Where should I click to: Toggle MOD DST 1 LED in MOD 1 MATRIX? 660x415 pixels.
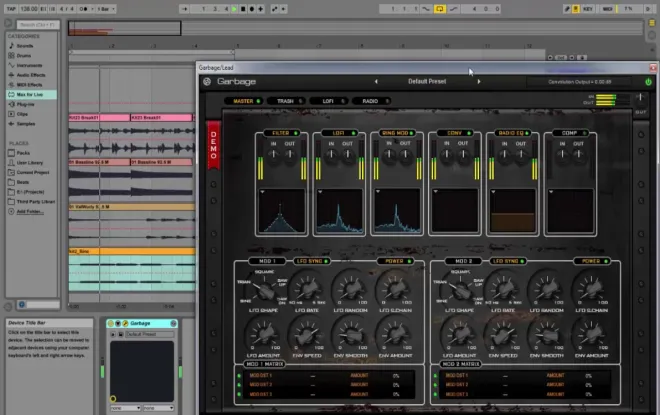click(239, 375)
